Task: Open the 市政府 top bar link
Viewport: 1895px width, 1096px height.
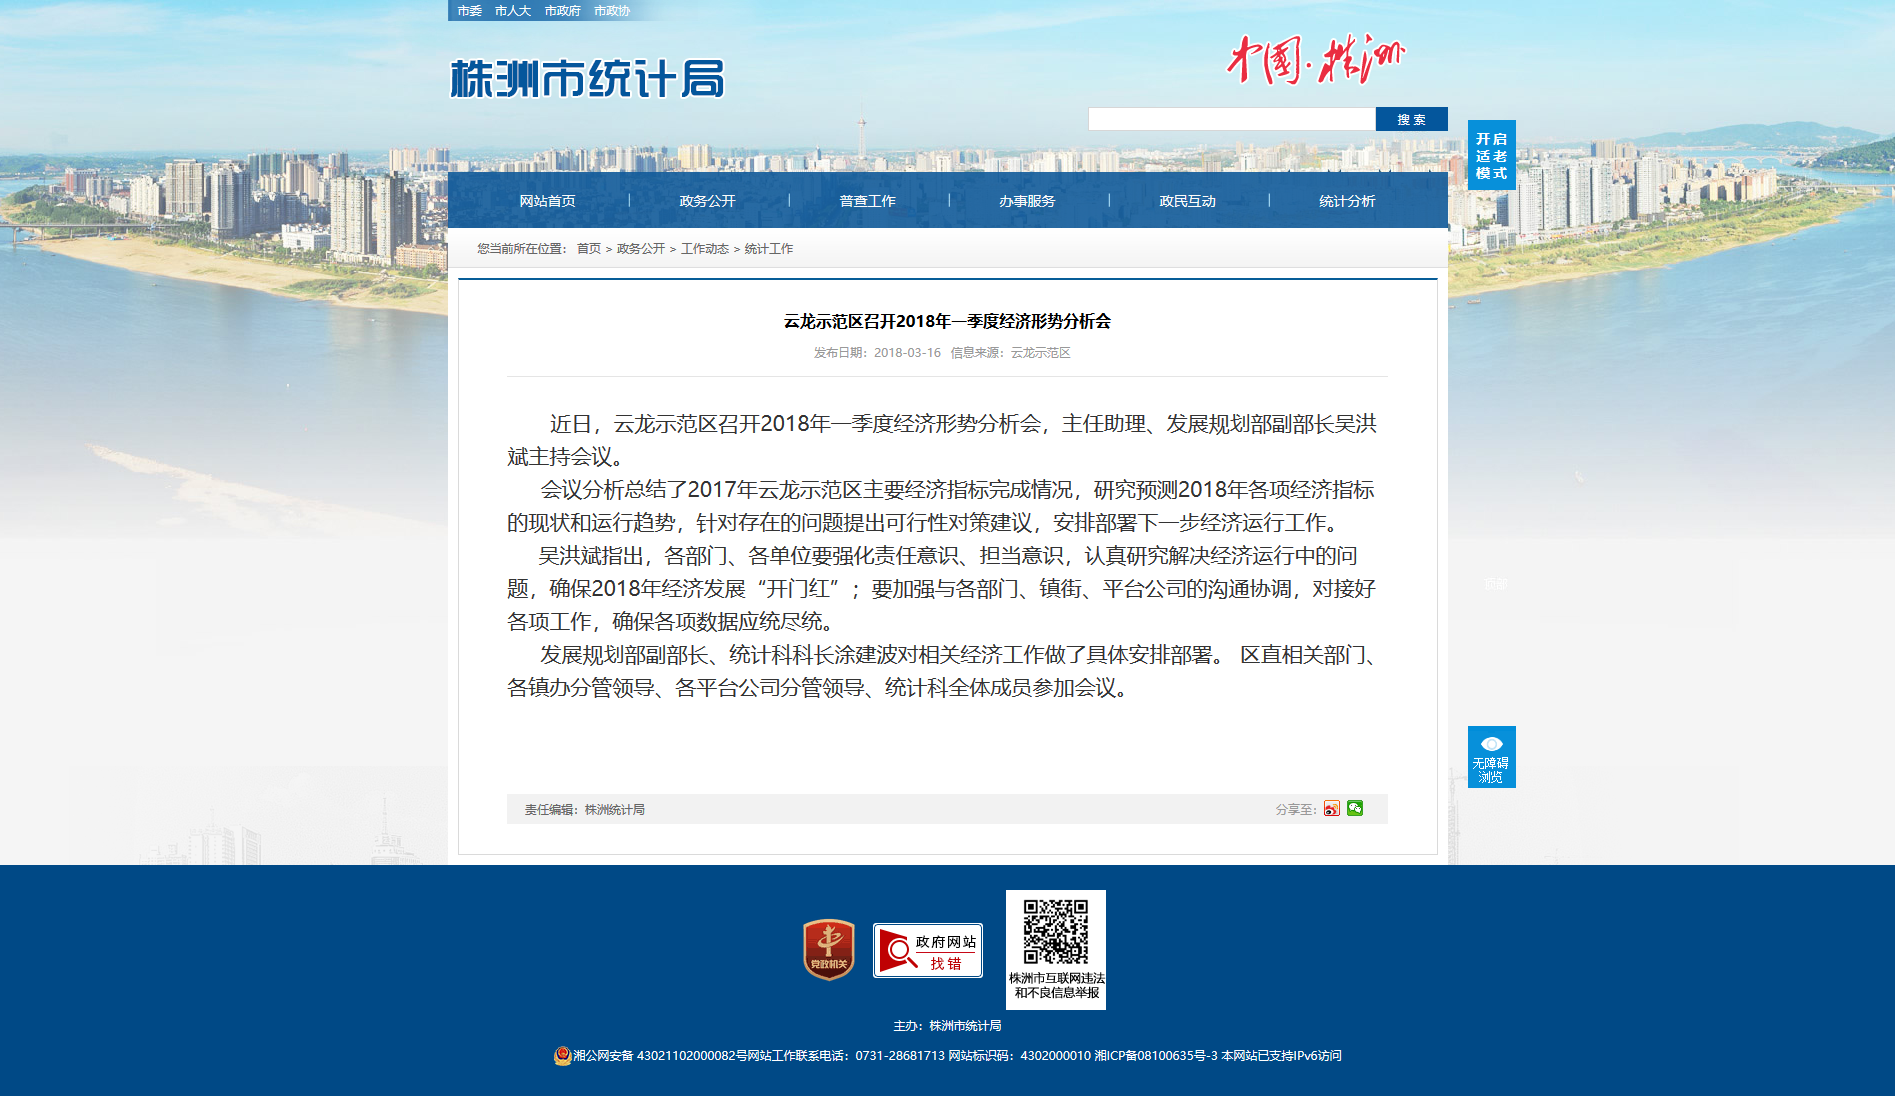Action: coord(562,11)
